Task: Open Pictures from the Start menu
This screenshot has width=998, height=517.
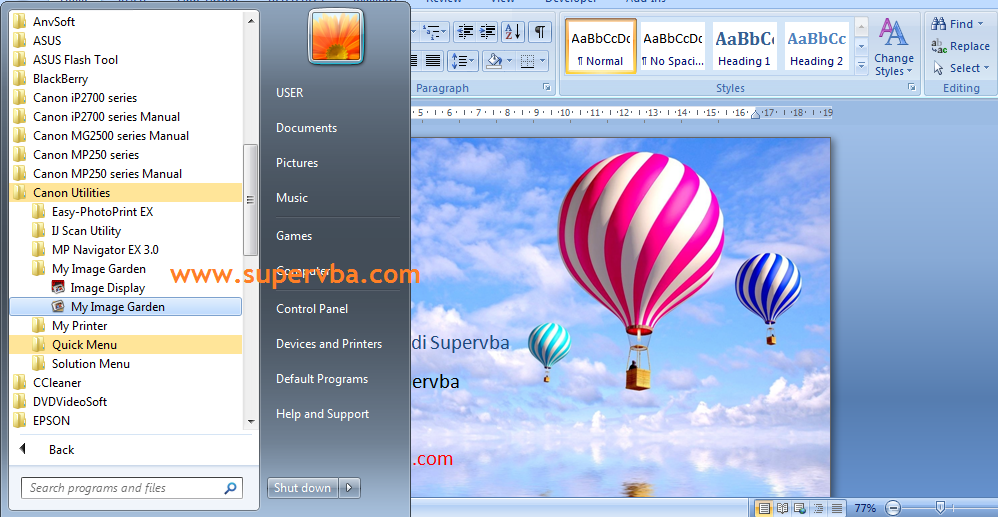Action: point(297,163)
